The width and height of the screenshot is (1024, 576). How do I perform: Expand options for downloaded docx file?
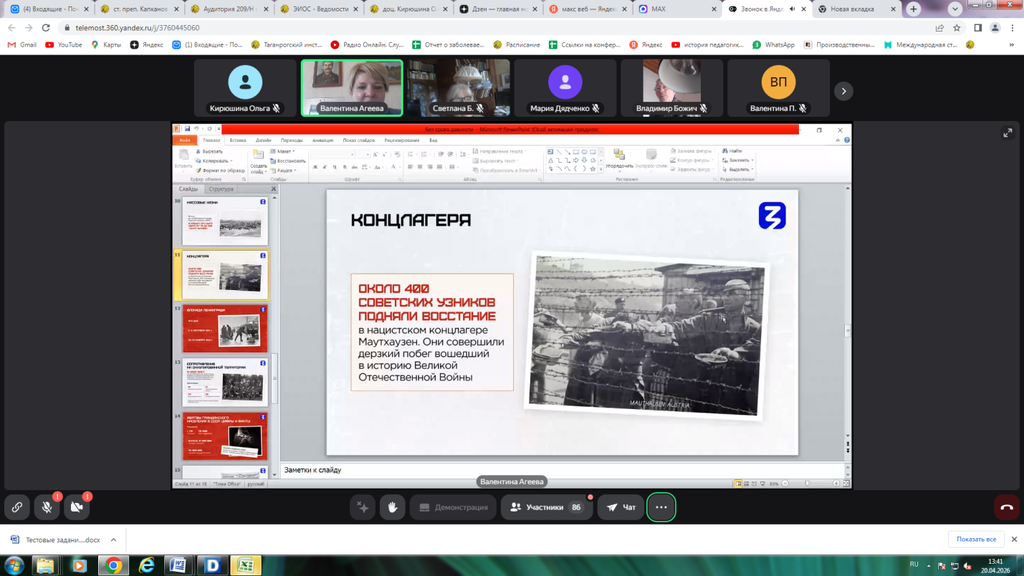point(114,540)
